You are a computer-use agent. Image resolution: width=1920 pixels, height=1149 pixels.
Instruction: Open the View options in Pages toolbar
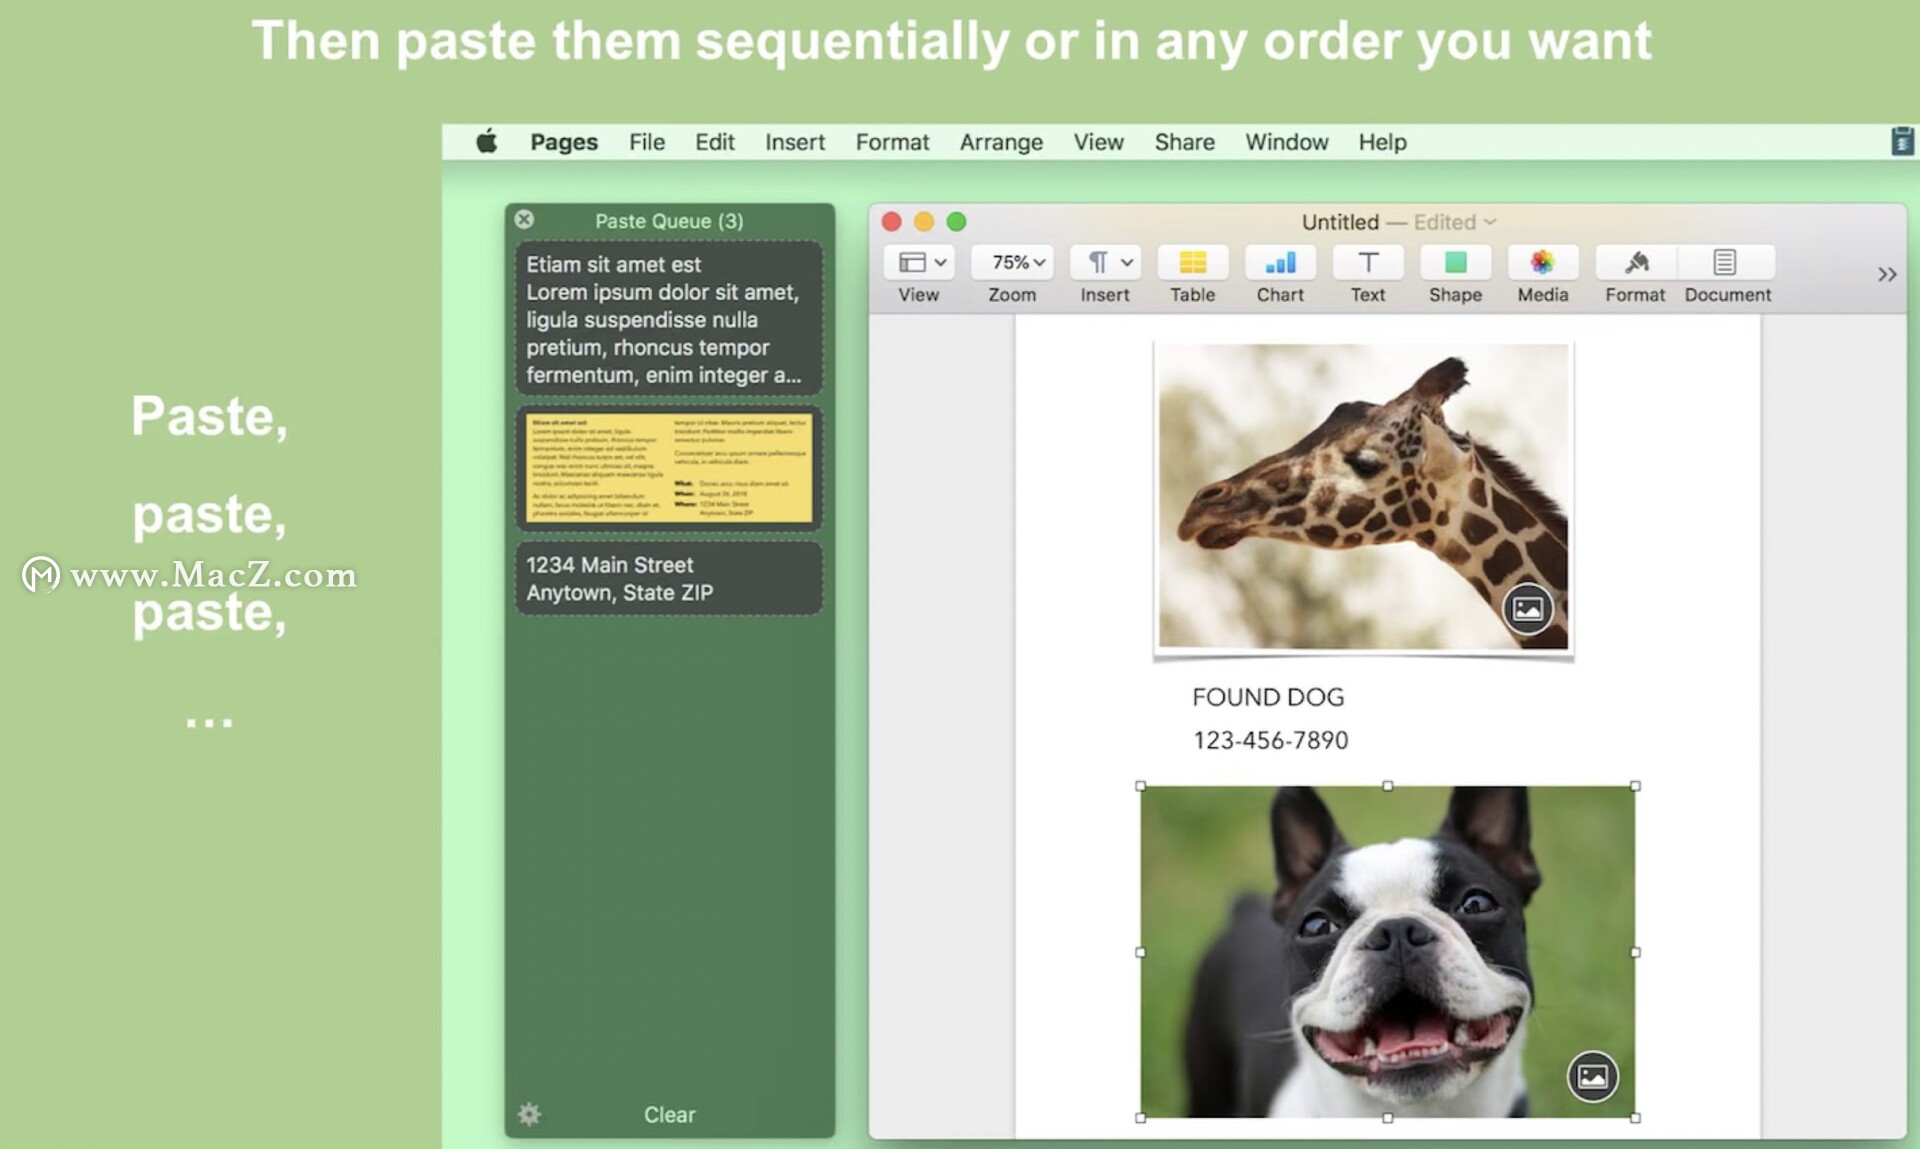pyautogui.click(x=918, y=263)
